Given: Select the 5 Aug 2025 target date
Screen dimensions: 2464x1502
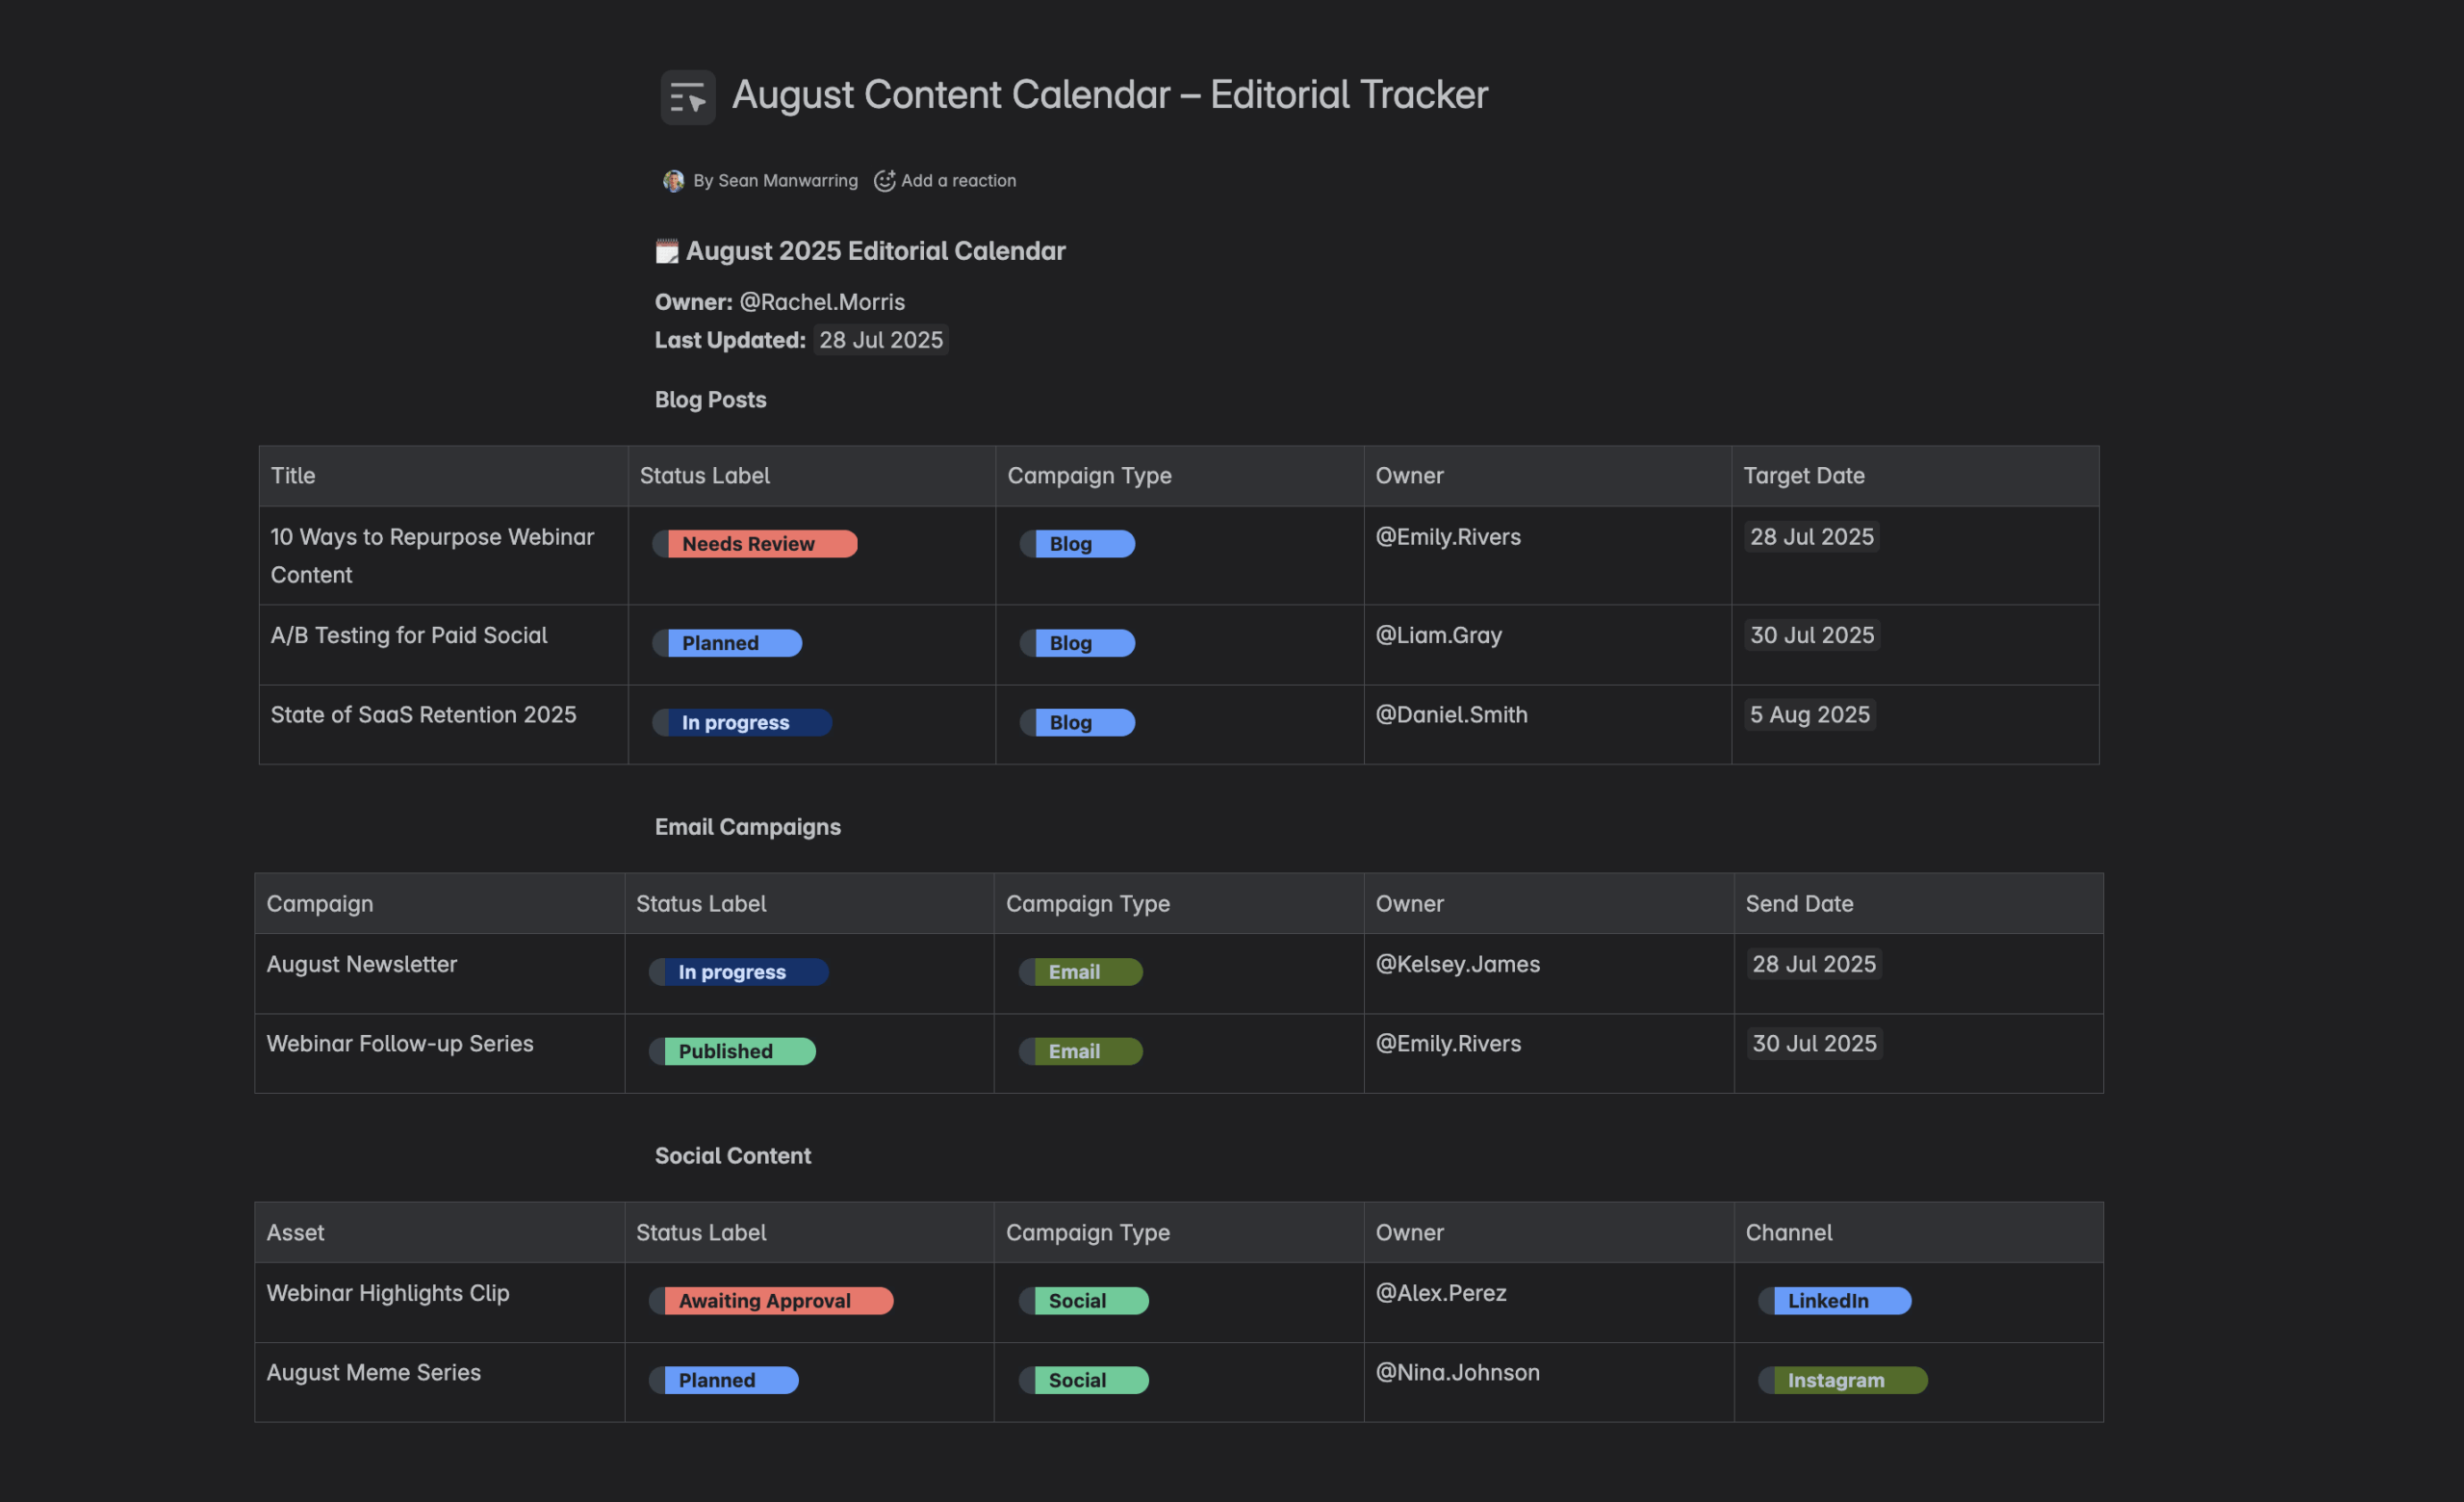Looking at the screenshot, I should click(1809, 715).
